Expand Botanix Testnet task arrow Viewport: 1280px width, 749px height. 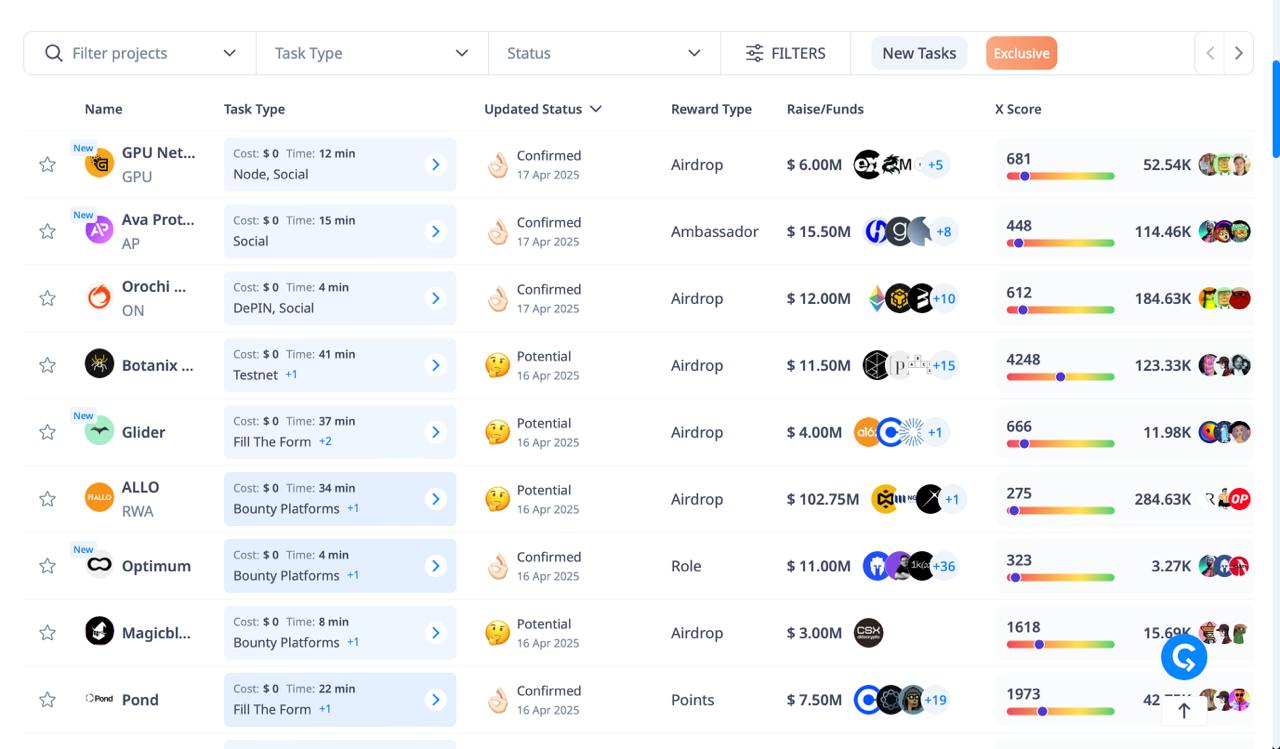click(435, 365)
